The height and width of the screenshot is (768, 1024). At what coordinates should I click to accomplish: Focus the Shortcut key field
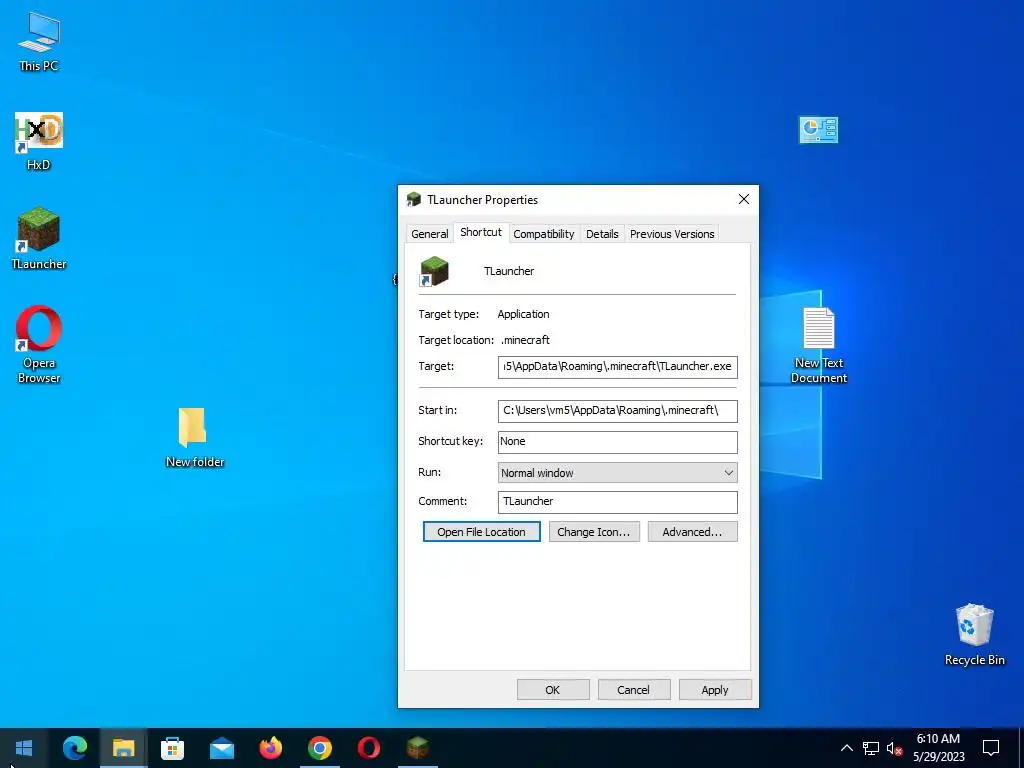pyautogui.click(x=617, y=442)
